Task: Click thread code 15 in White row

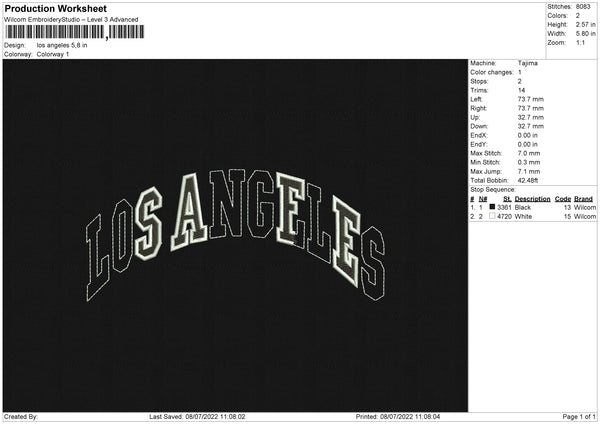Action: tap(567, 217)
